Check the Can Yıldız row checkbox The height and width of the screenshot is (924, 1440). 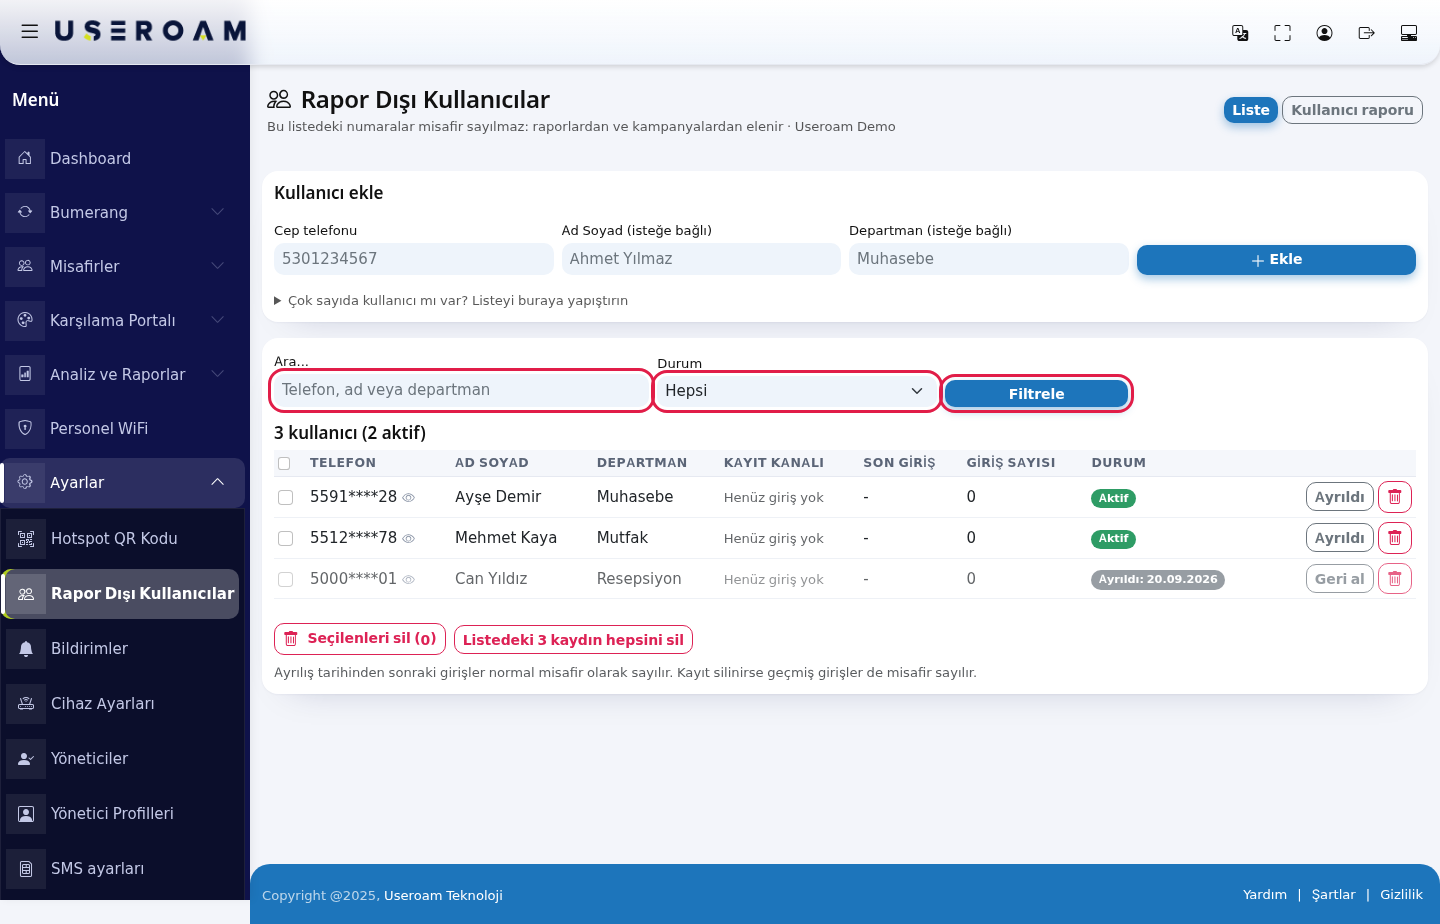pos(285,579)
